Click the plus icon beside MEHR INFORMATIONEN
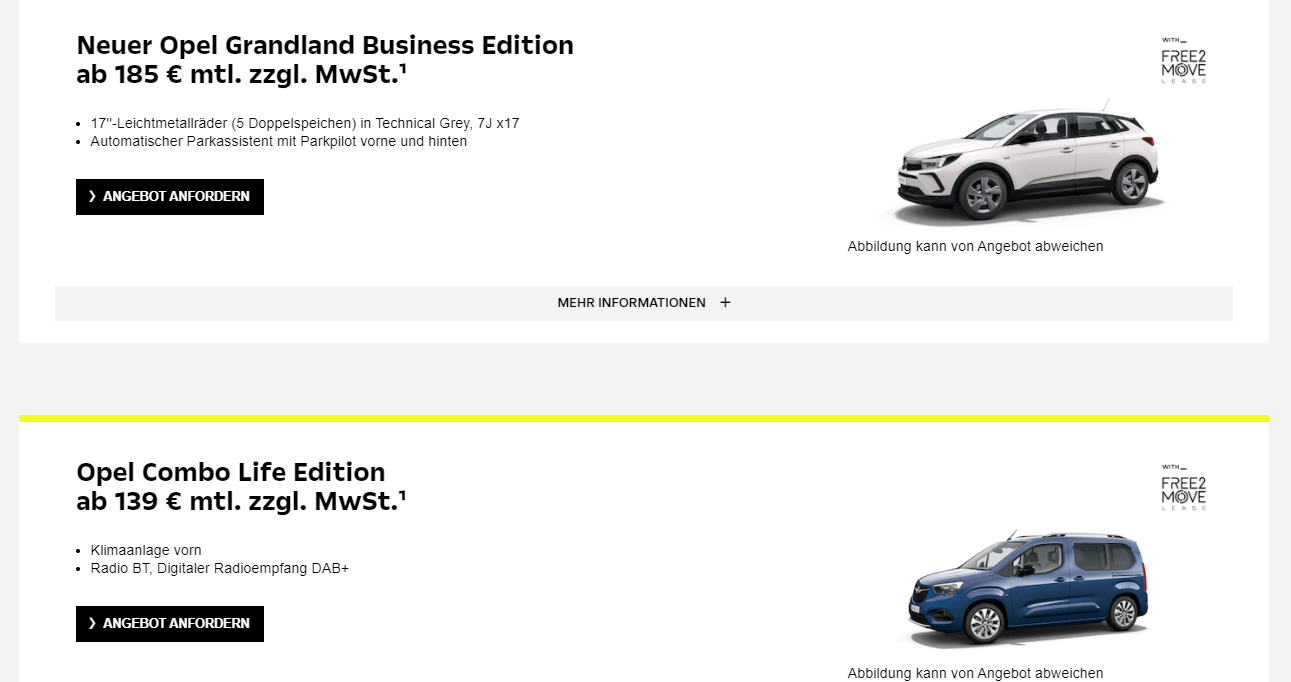1291x682 pixels. pyautogui.click(x=725, y=303)
